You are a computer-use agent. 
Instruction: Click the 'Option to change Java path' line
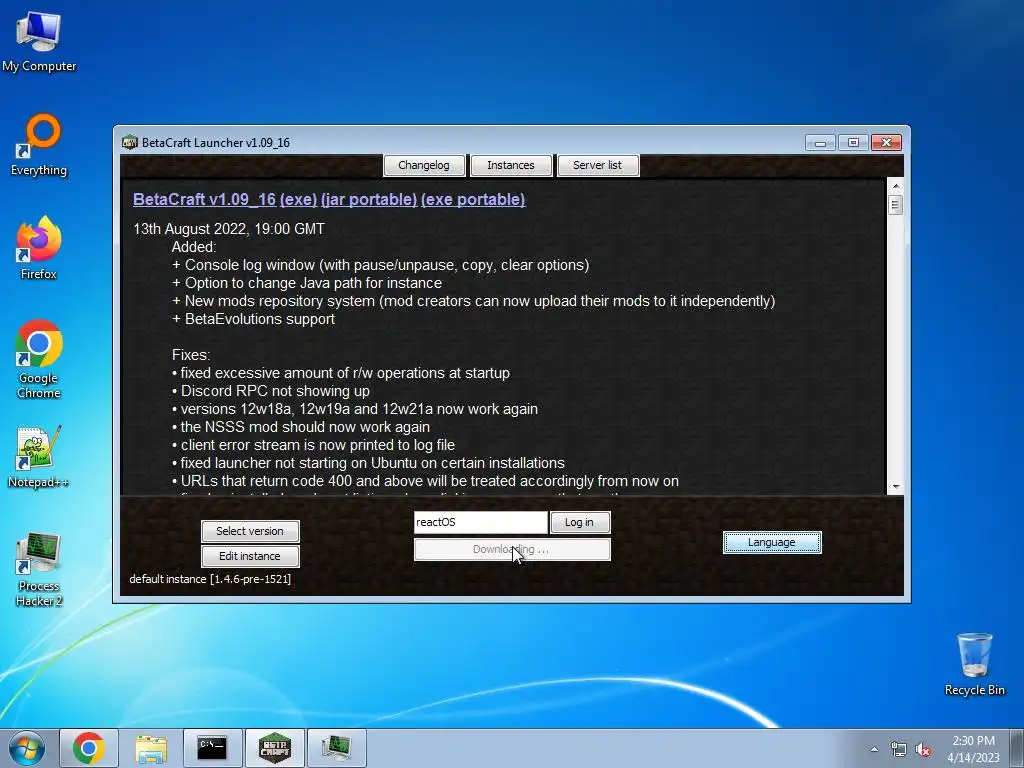[307, 283]
